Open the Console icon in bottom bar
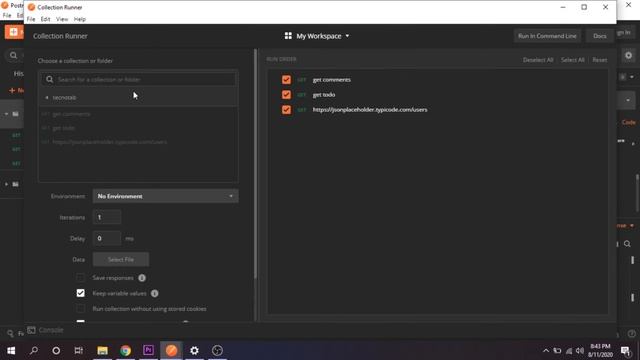The image size is (640, 360). click(31, 330)
